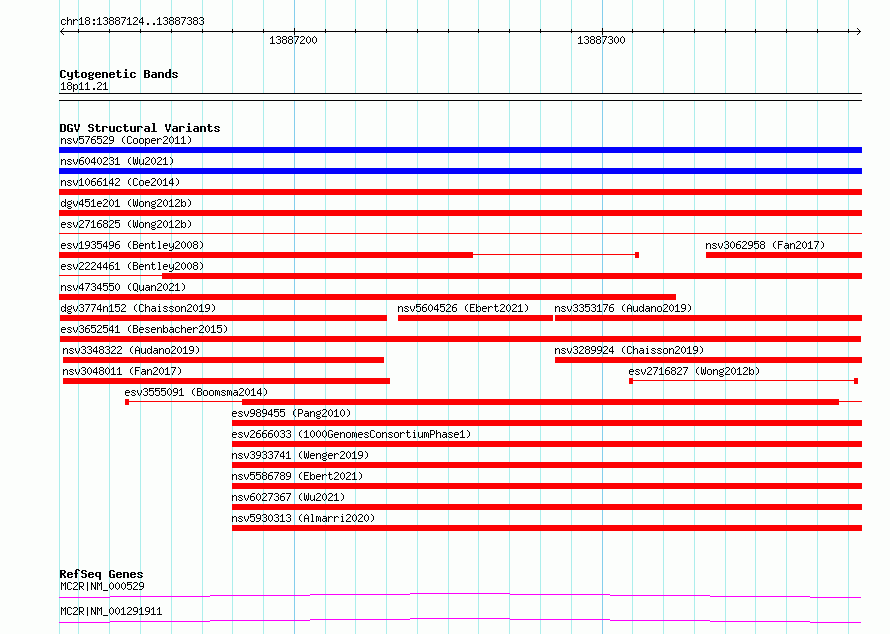
Task: Select variant nsv3048011 (Fan2017) label
Action: click(122, 371)
